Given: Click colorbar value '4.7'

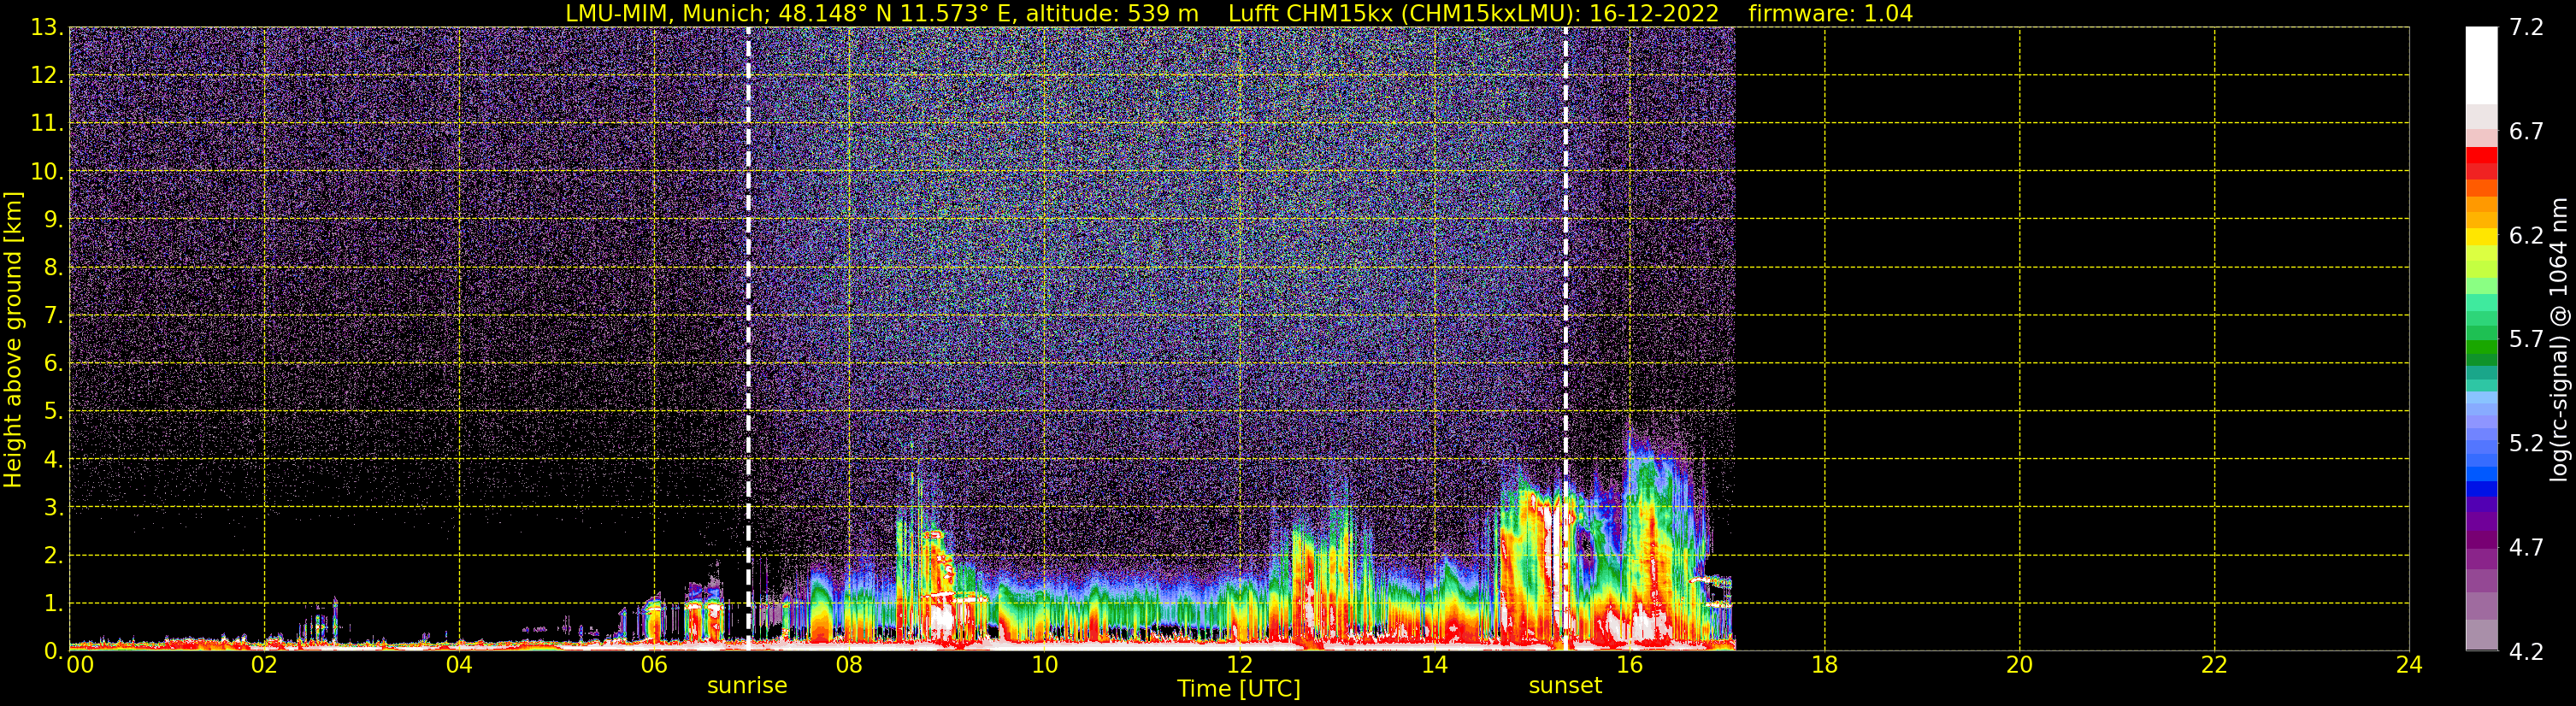Looking at the screenshot, I should [x=2526, y=547].
